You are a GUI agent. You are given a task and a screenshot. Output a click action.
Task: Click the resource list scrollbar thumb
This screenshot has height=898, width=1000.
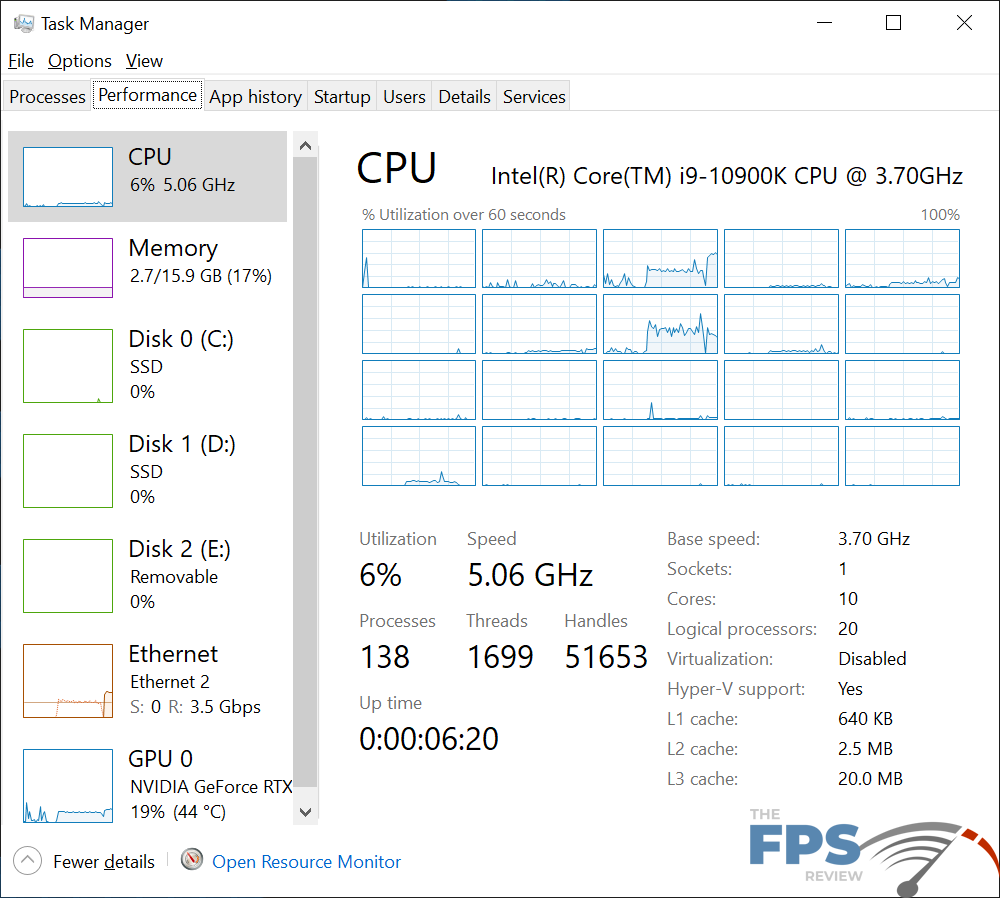305,473
